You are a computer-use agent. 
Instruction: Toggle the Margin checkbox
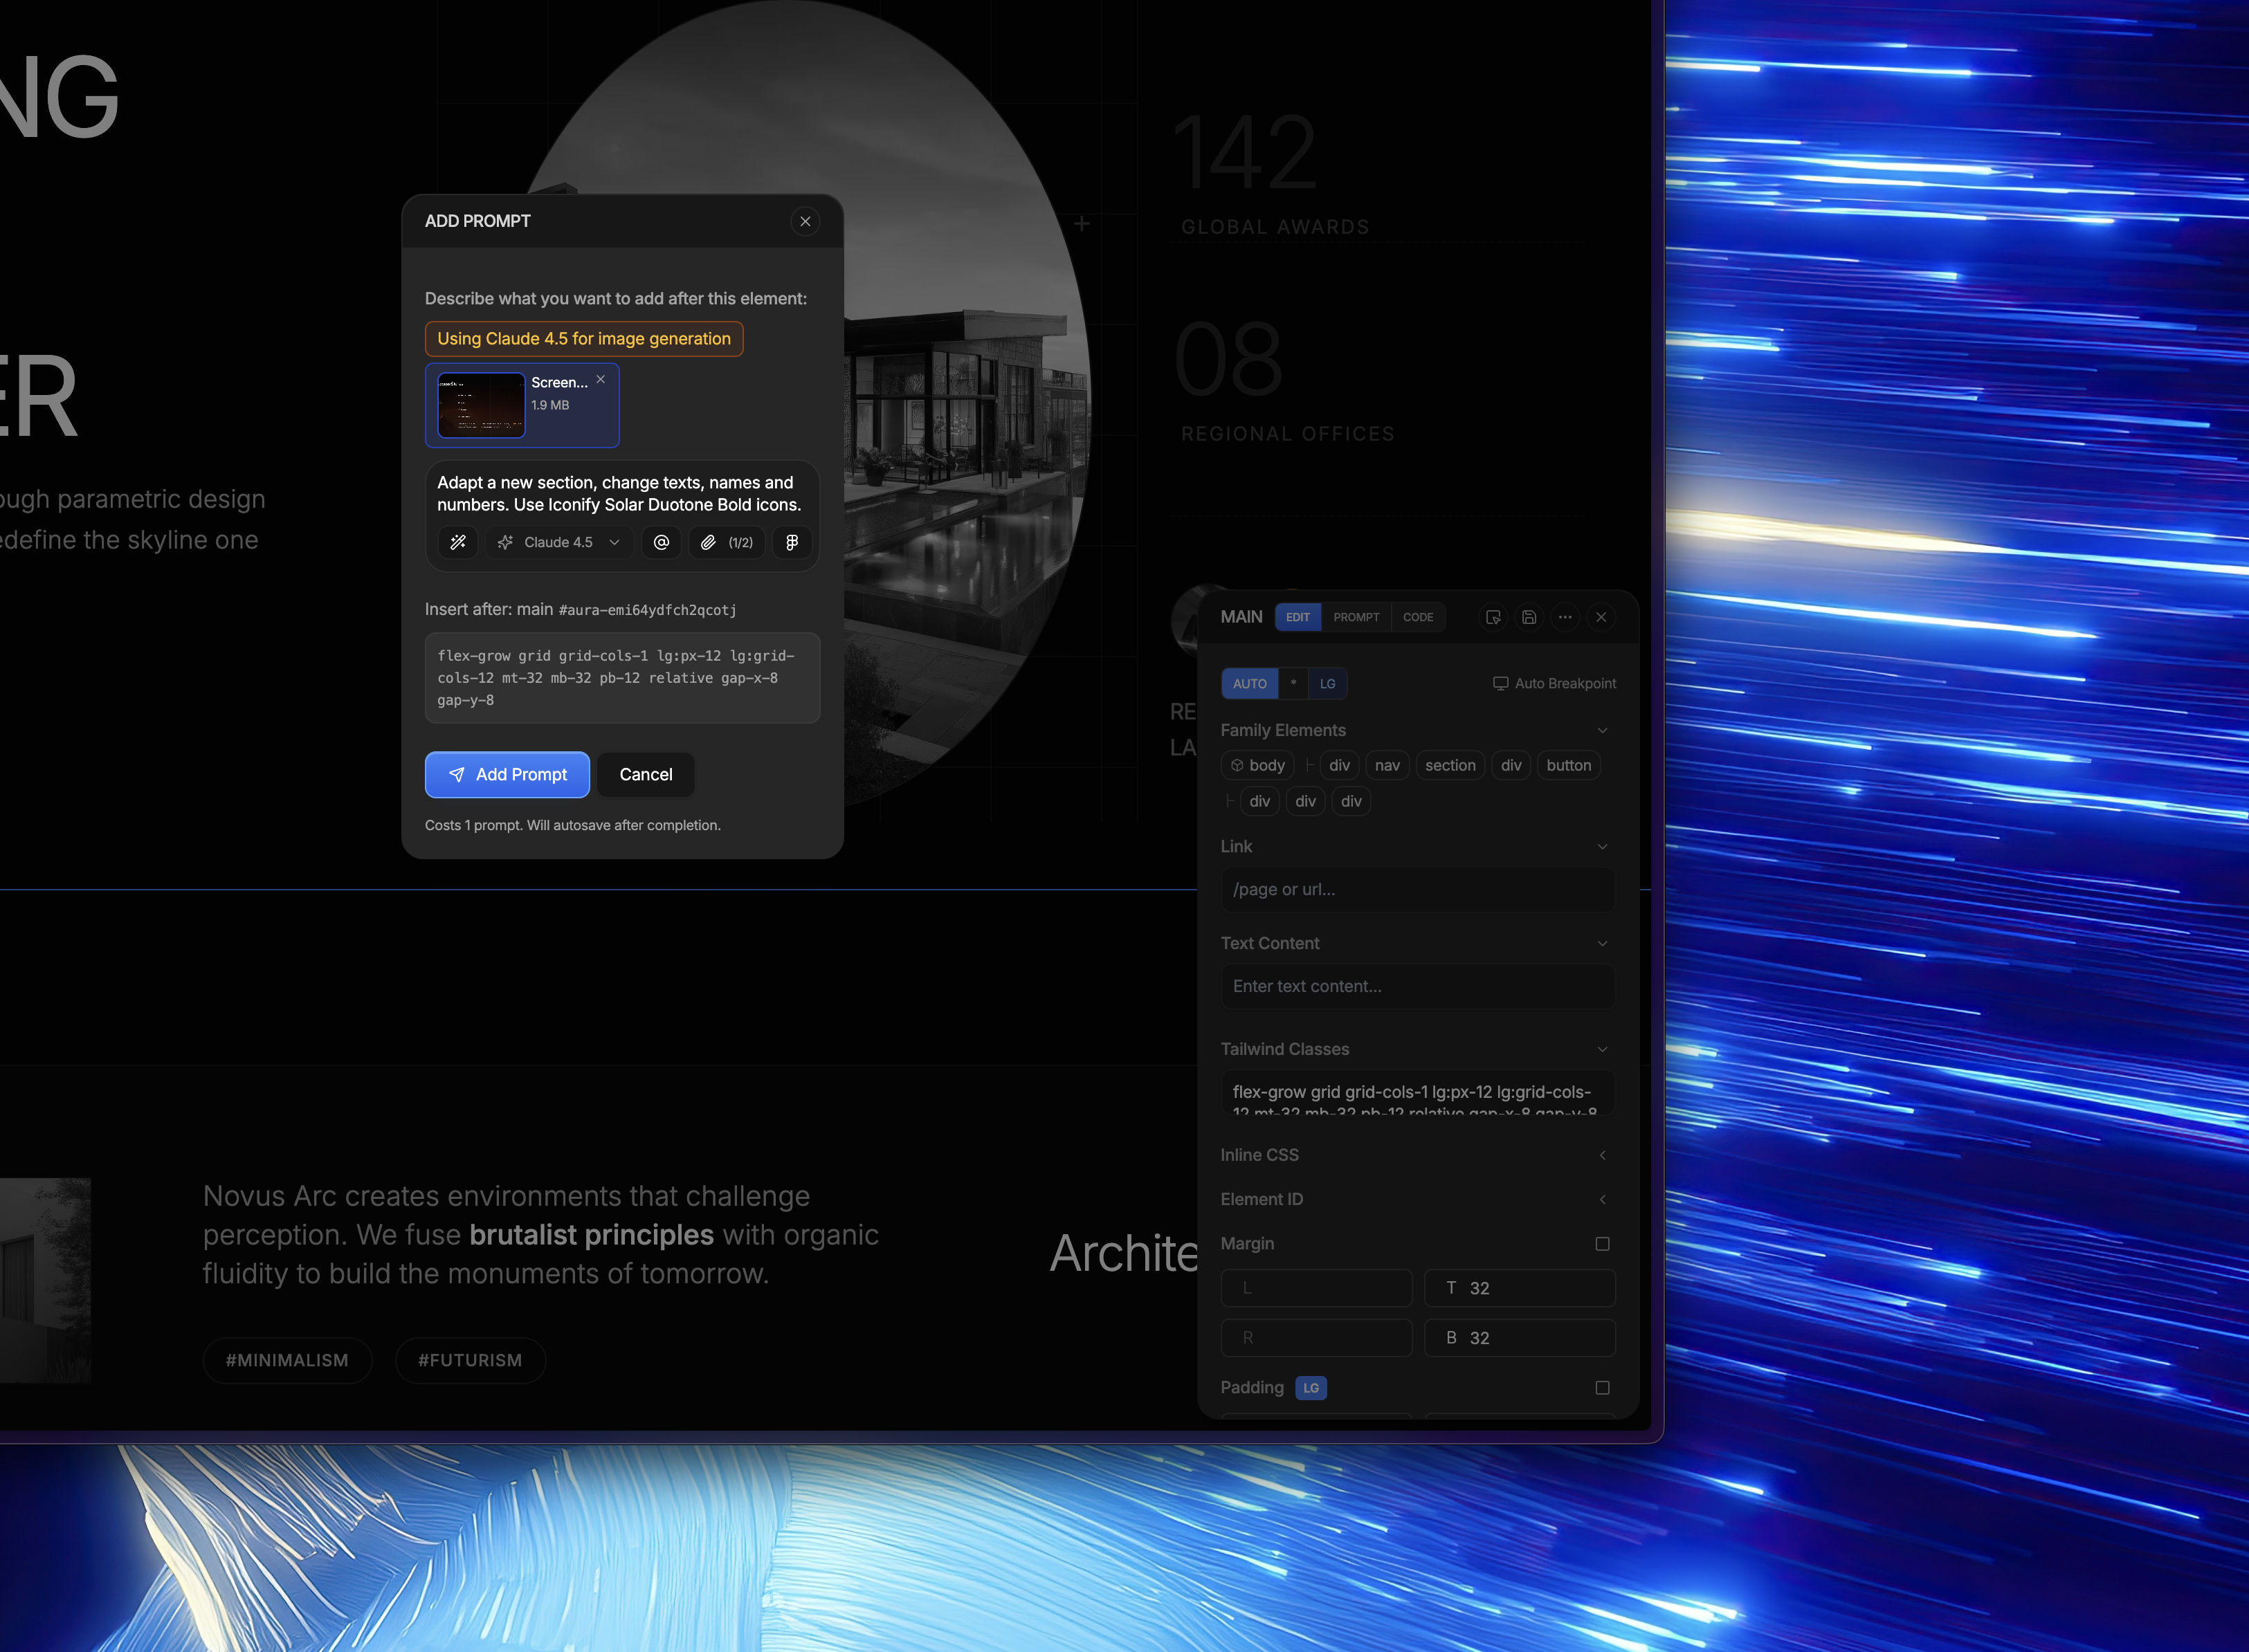pyautogui.click(x=1603, y=1244)
